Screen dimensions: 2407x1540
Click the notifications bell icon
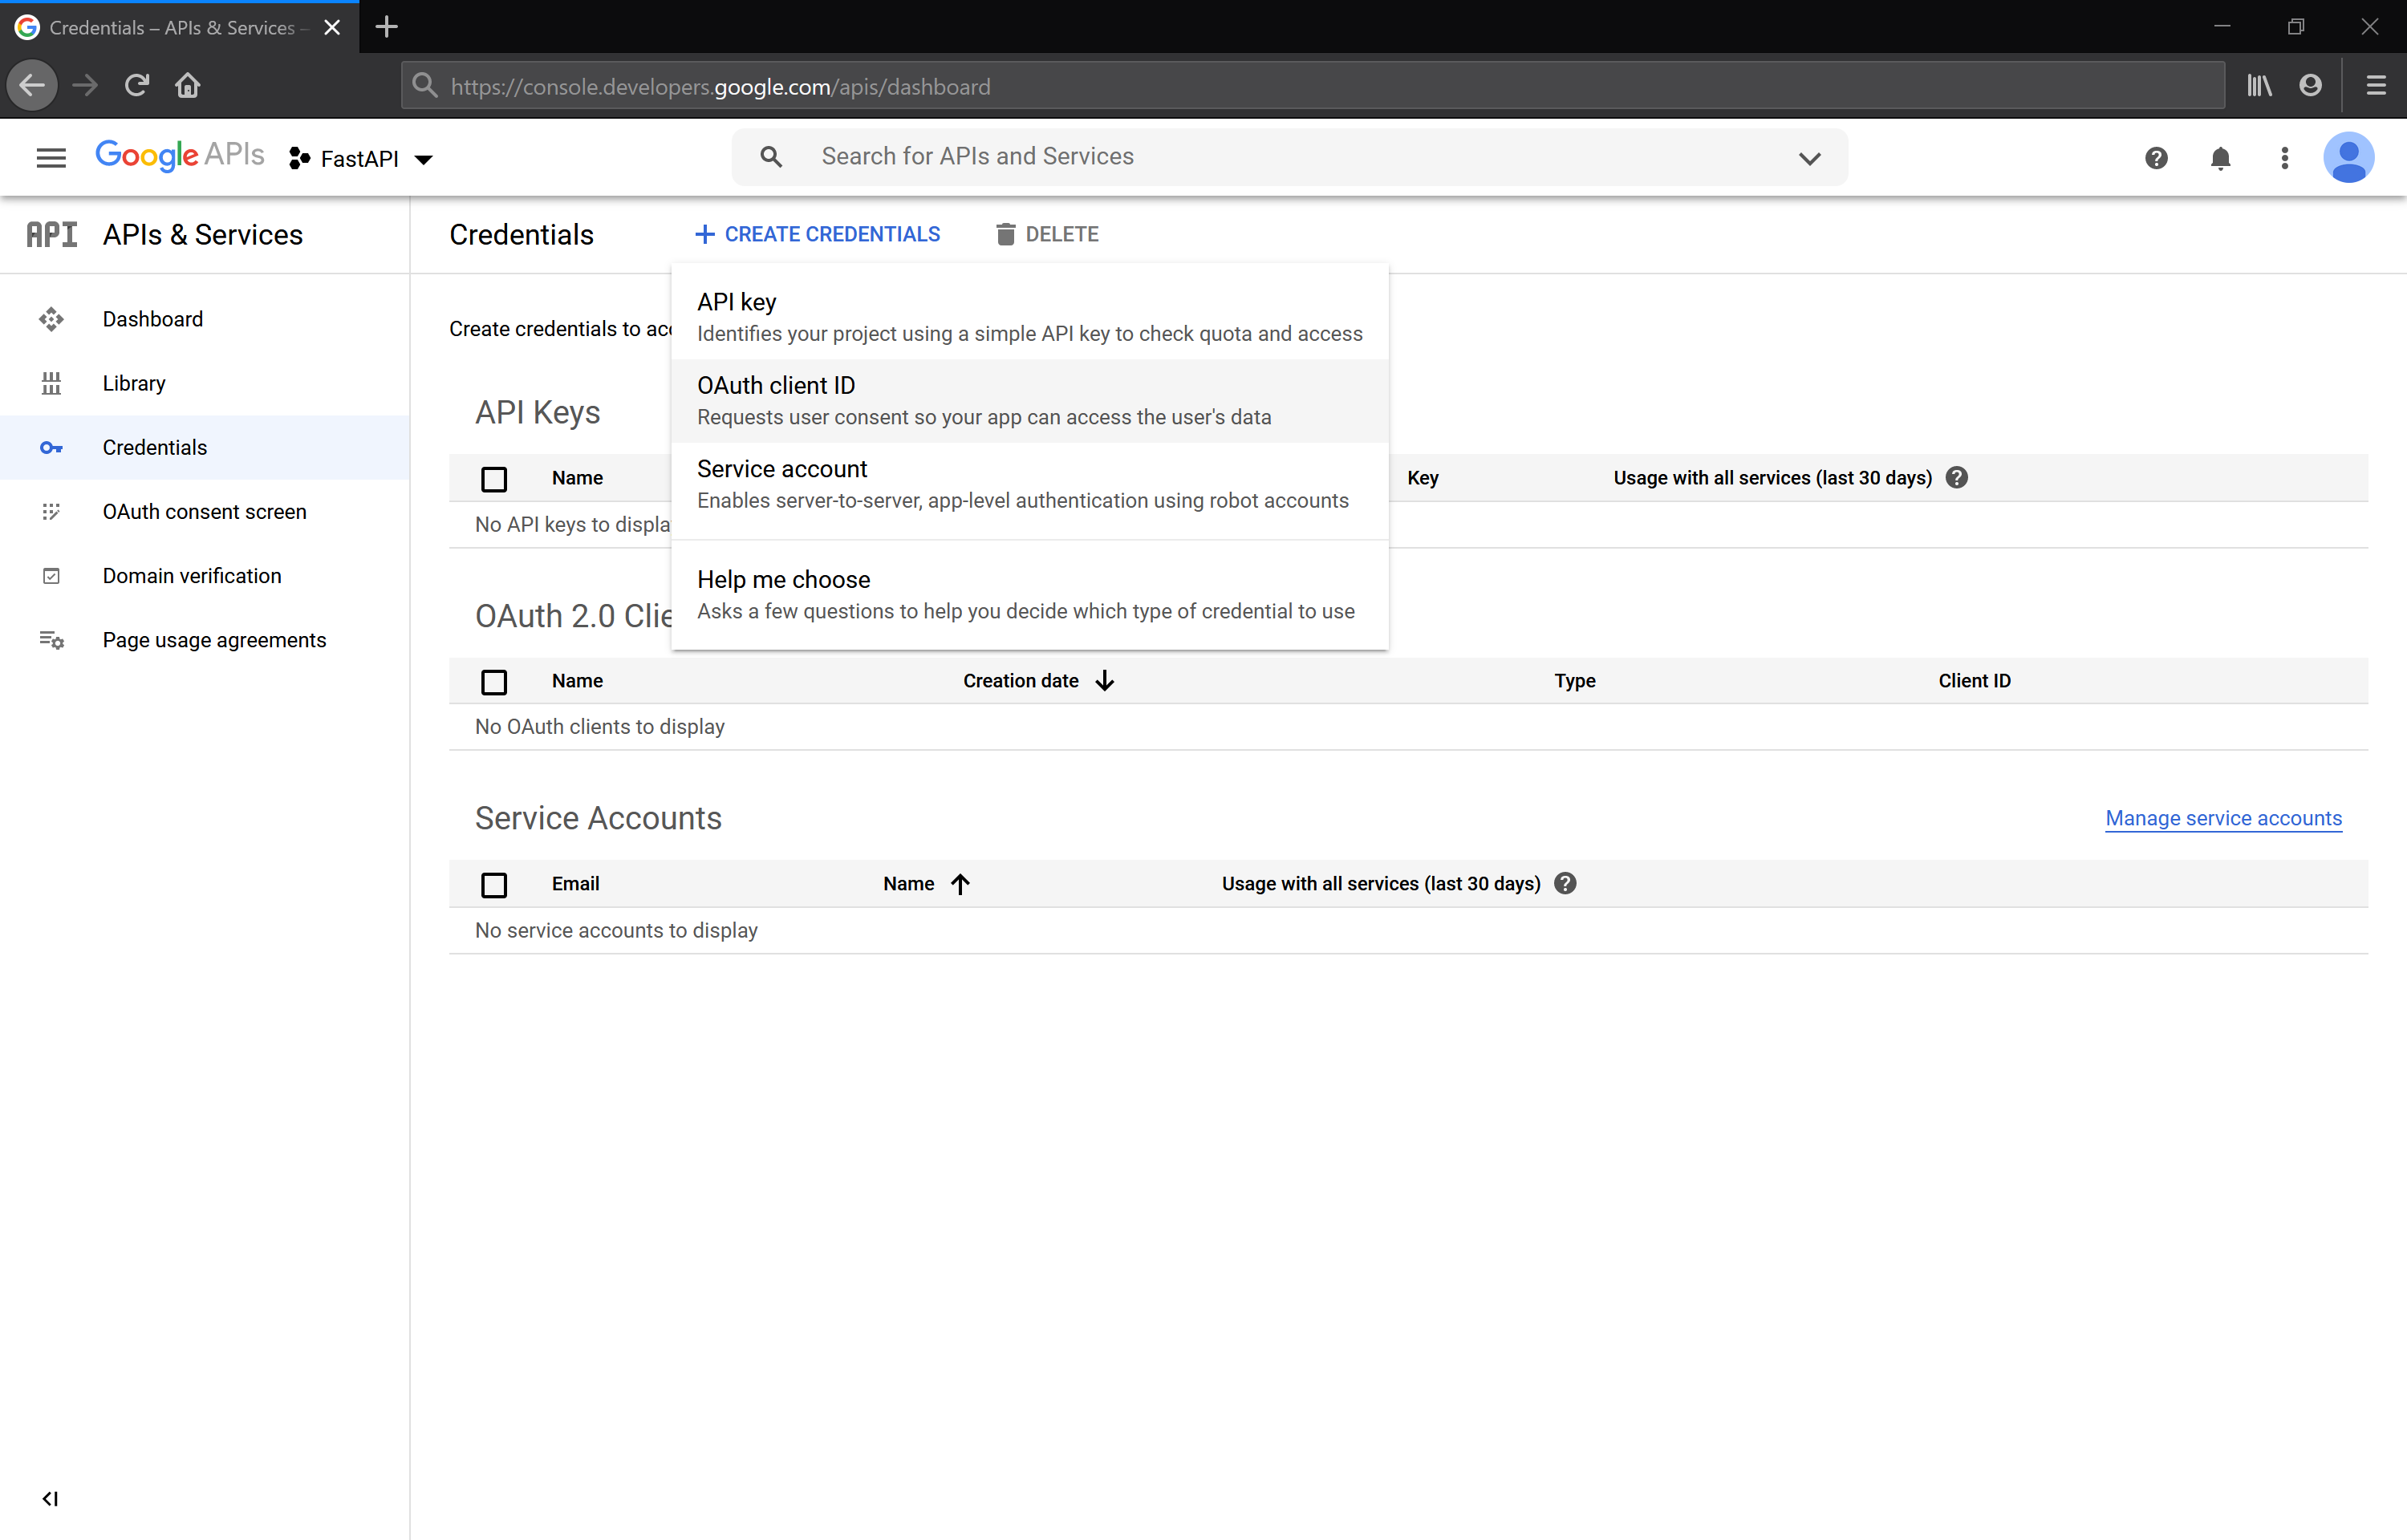[2220, 158]
